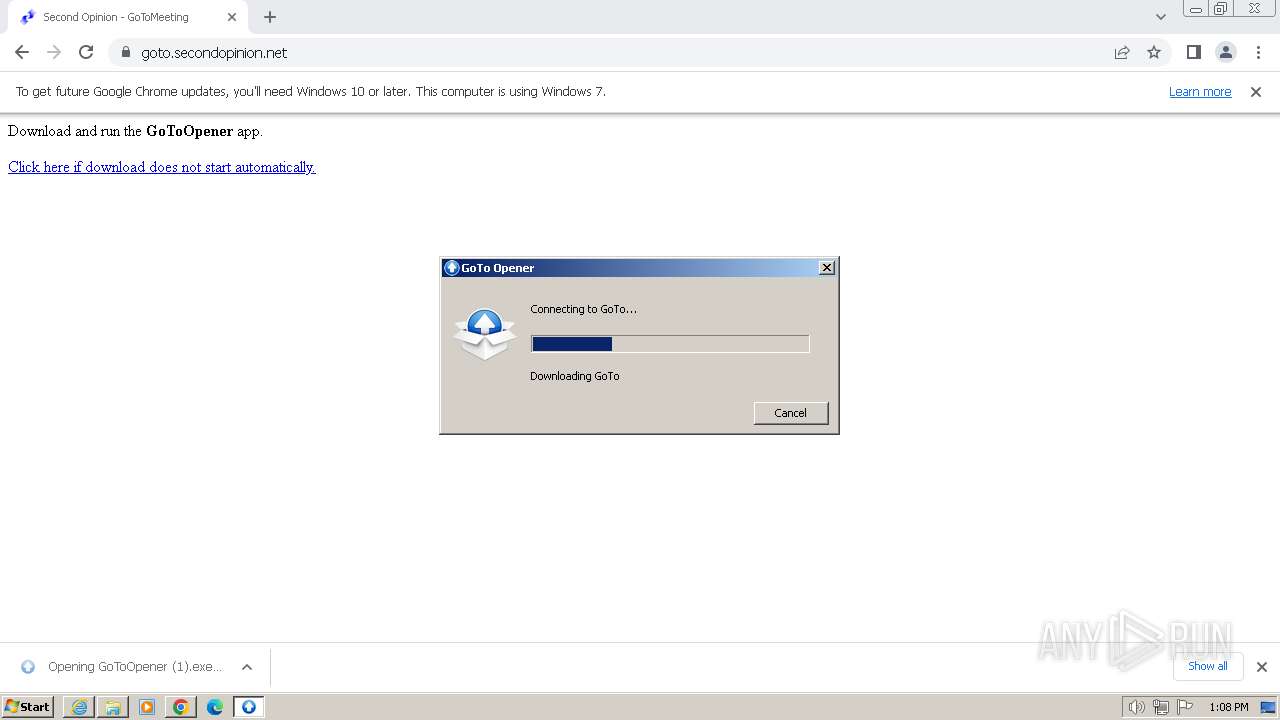Click the GoTo Opener title bar icon
The height and width of the screenshot is (720, 1280).
(452, 268)
